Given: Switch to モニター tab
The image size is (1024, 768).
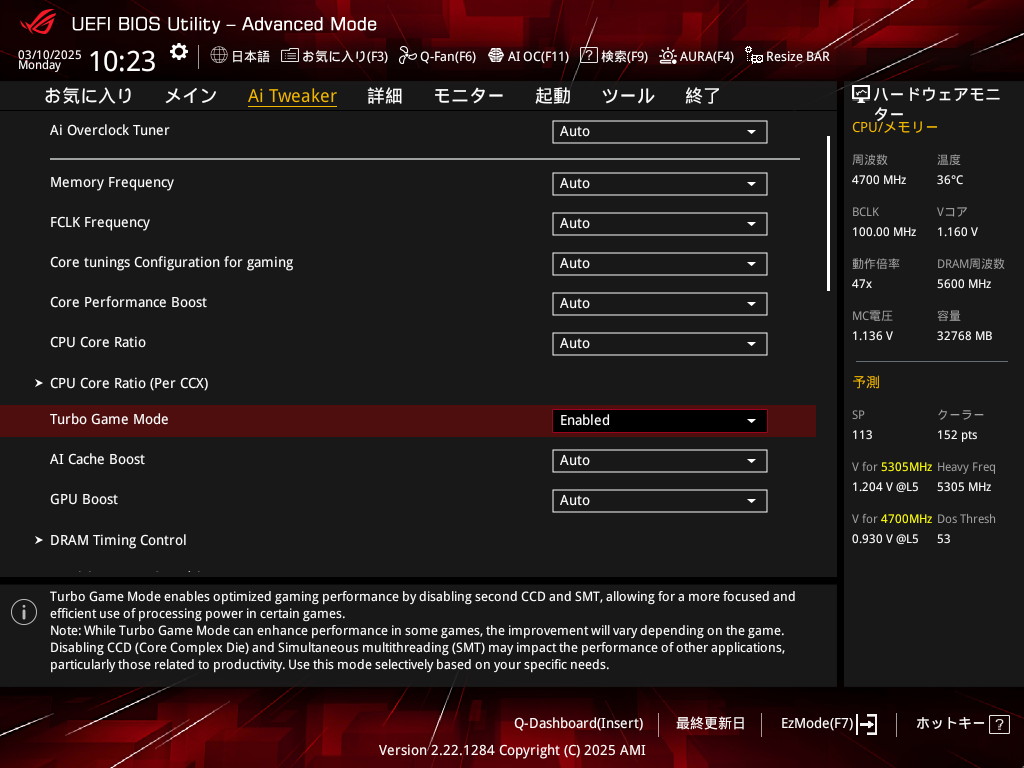Looking at the screenshot, I should coord(468,96).
